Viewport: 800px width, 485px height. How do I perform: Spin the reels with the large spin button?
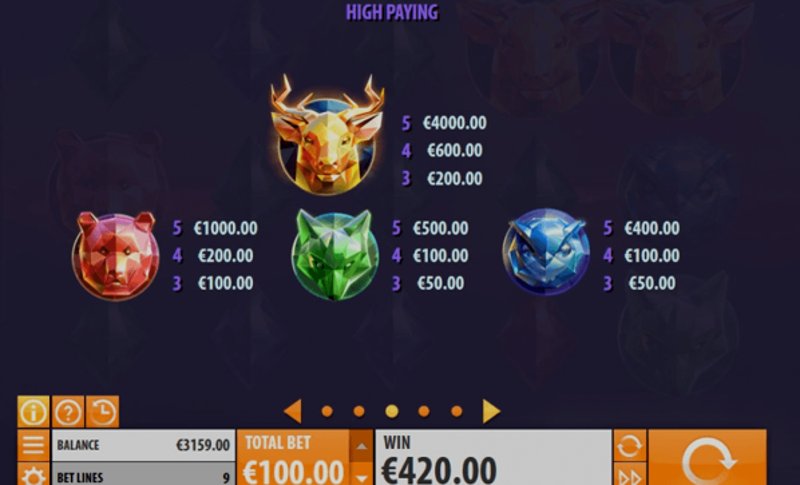coord(707,457)
